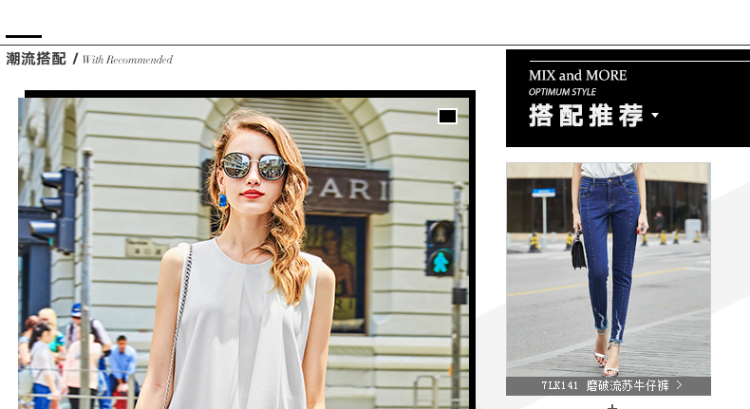Click the white sandals in jeans photo
The width and height of the screenshot is (750, 409).
(x=606, y=357)
